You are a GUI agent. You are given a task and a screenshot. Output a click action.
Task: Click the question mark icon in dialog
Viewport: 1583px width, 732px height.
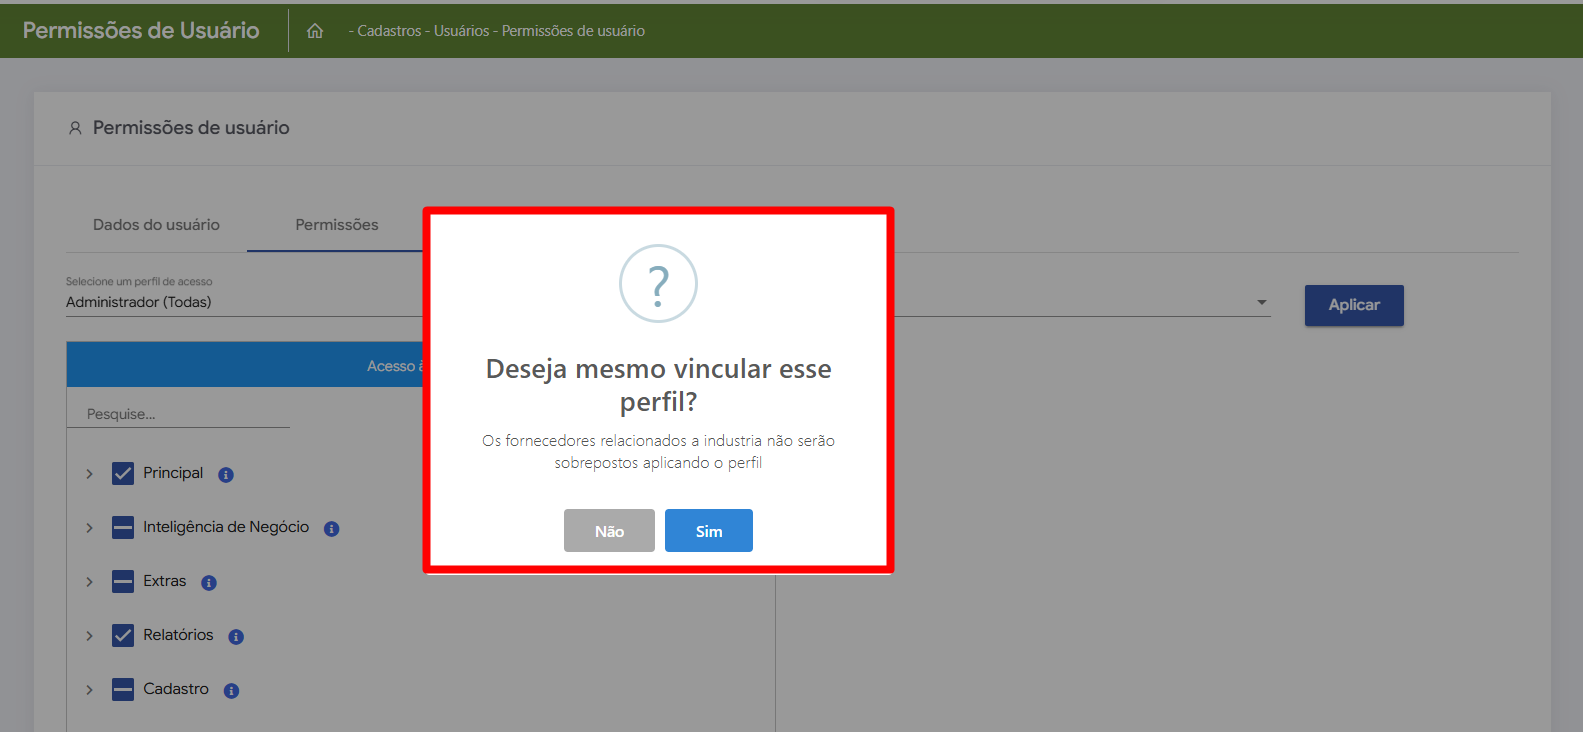coord(658,284)
